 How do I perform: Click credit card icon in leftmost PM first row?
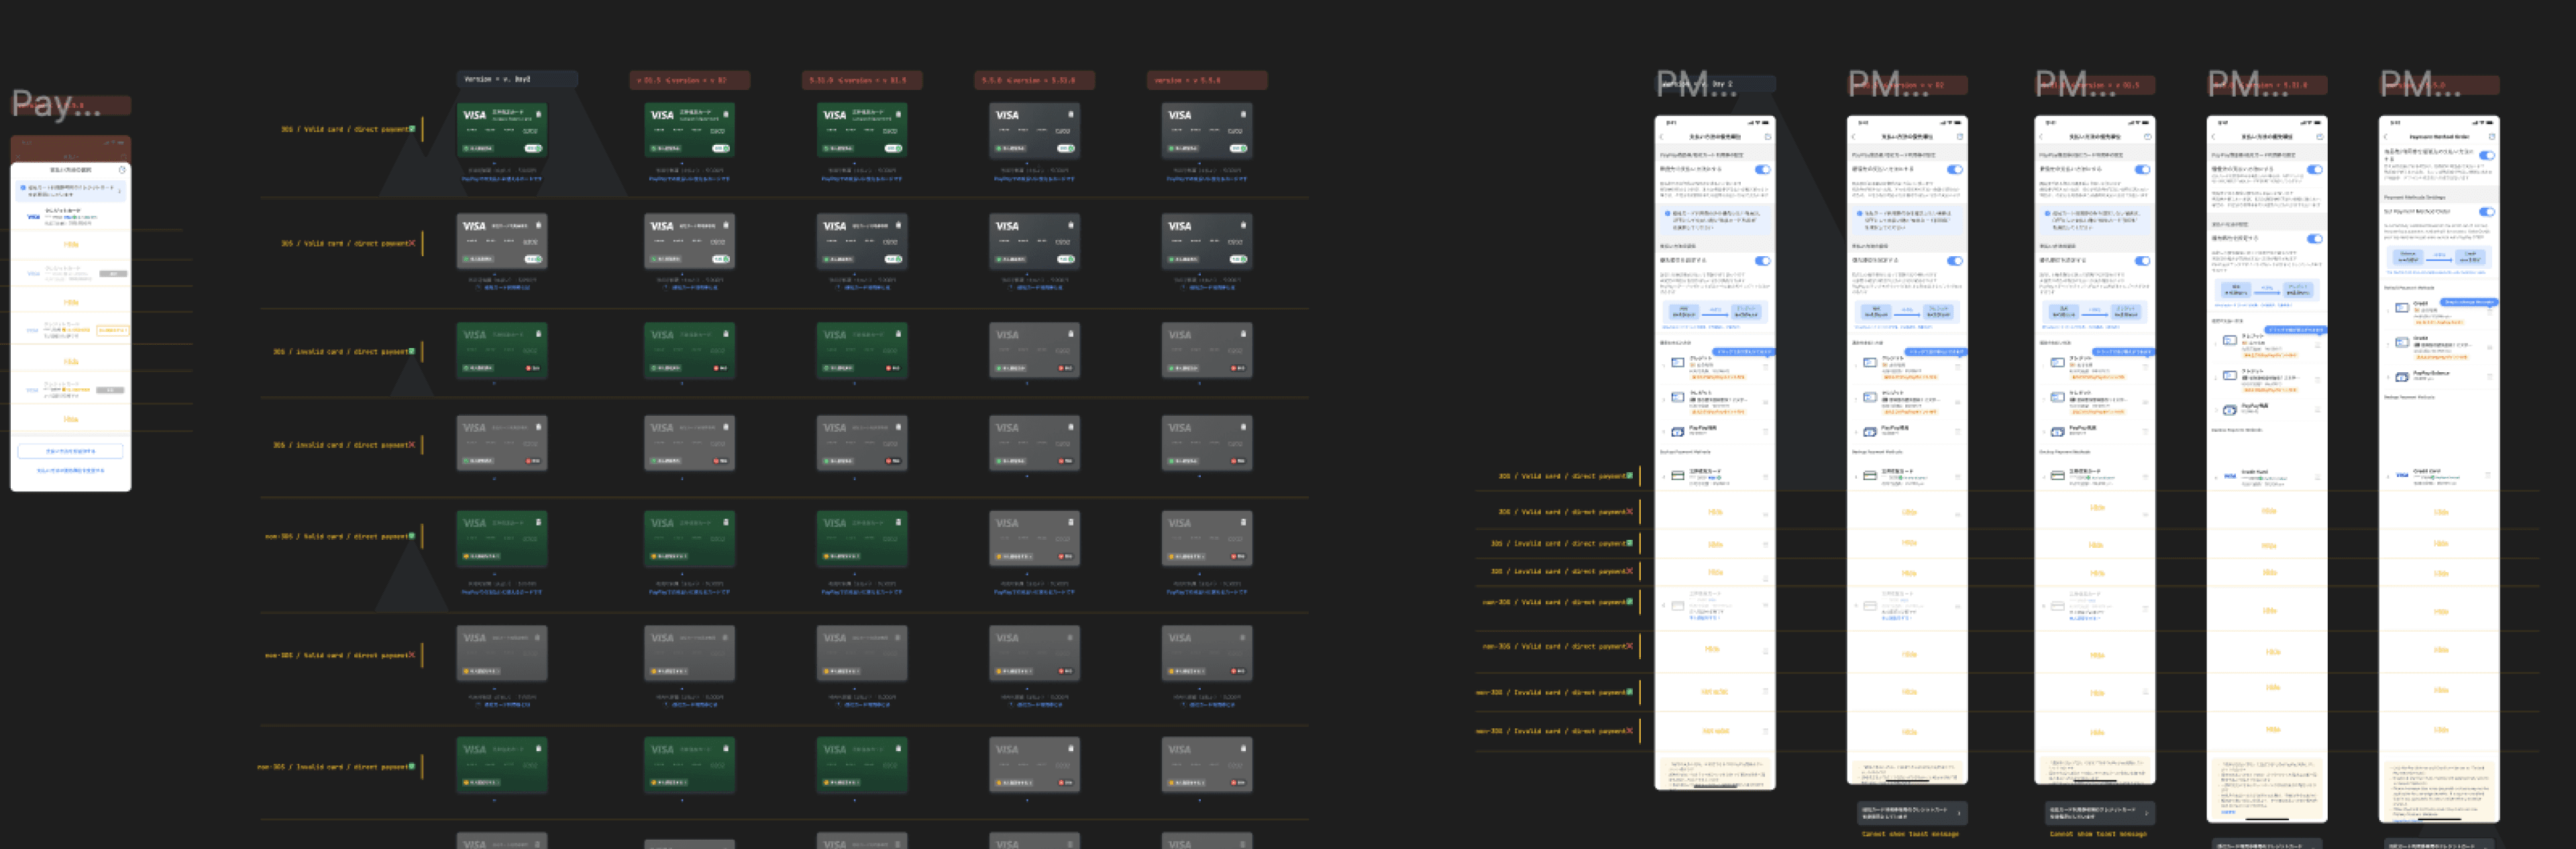[x=1678, y=363]
